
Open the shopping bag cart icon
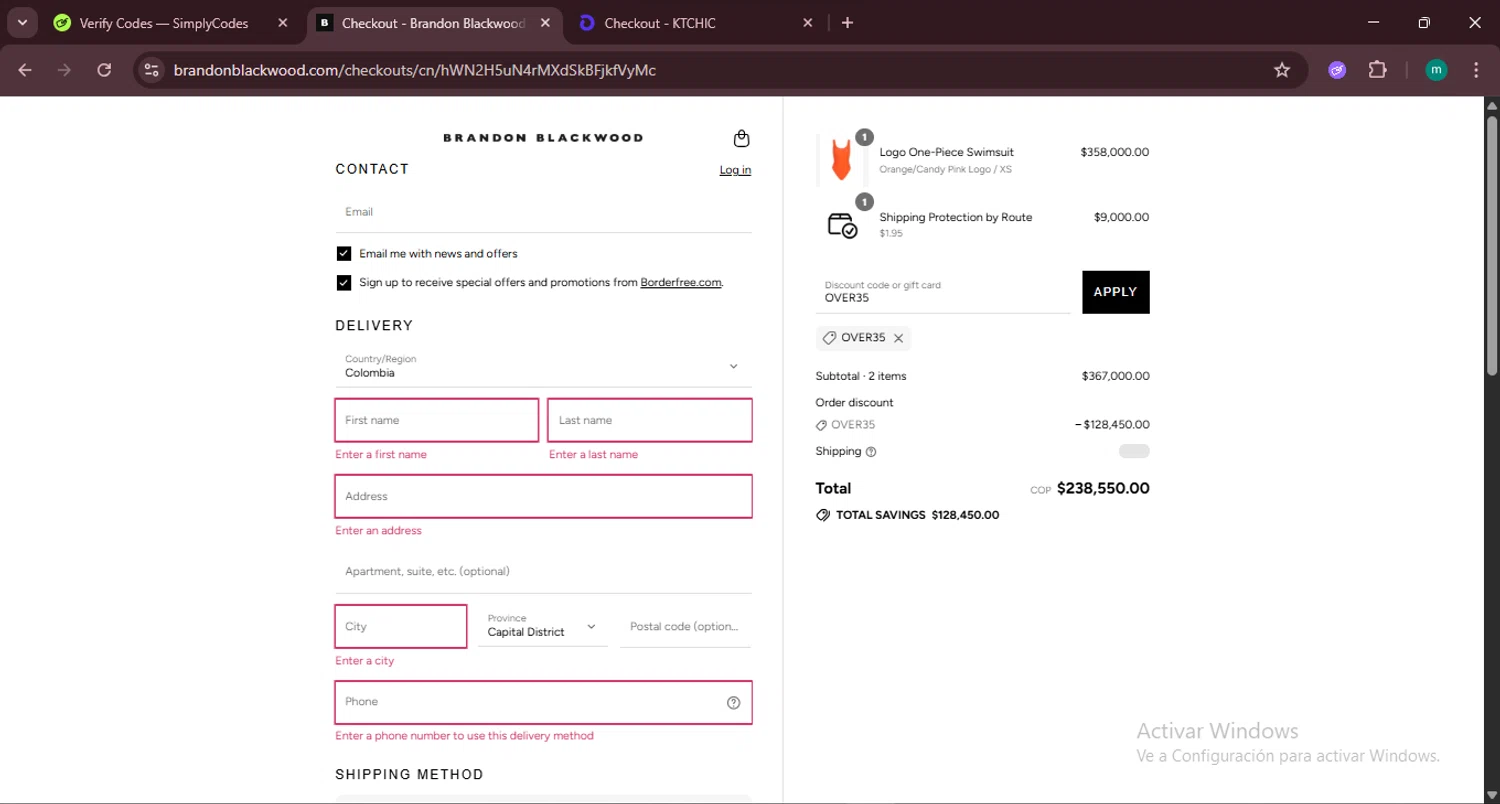(741, 138)
